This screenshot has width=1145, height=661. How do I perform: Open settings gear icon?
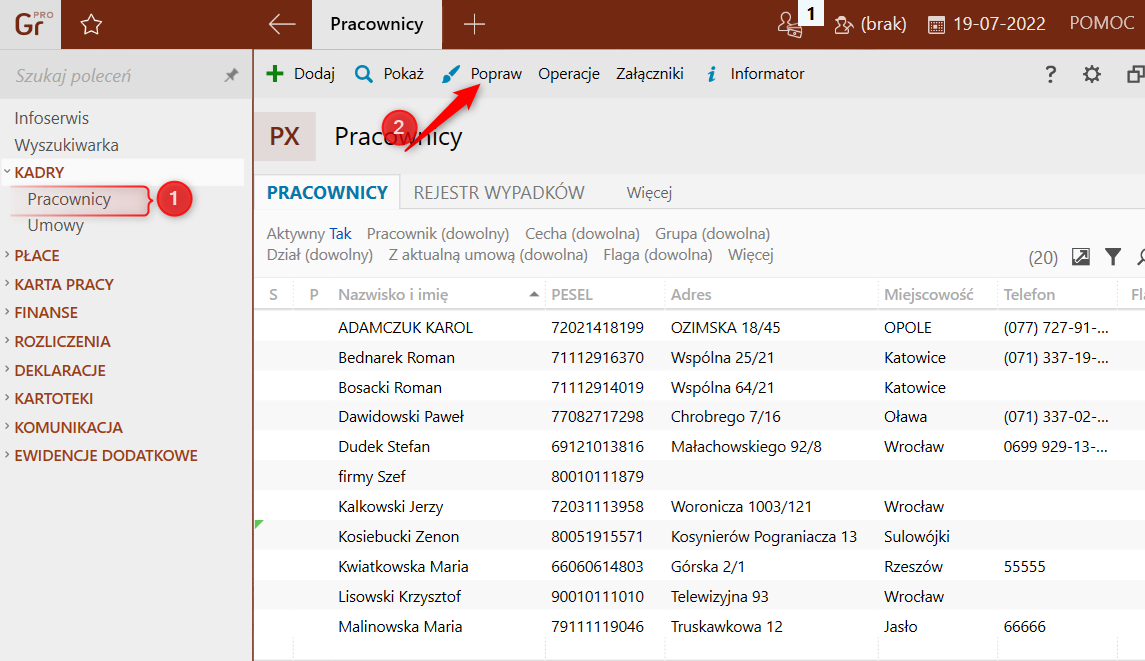[1092, 74]
